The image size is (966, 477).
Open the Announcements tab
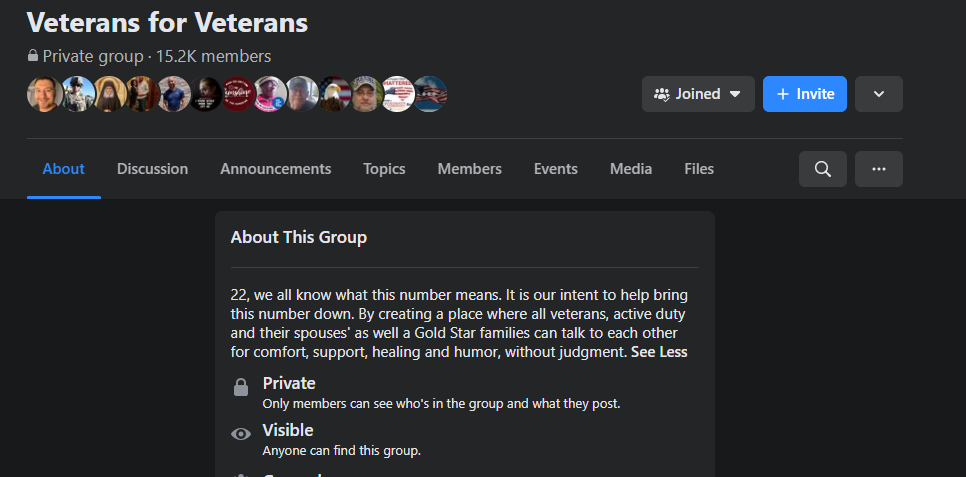[275, 169]
